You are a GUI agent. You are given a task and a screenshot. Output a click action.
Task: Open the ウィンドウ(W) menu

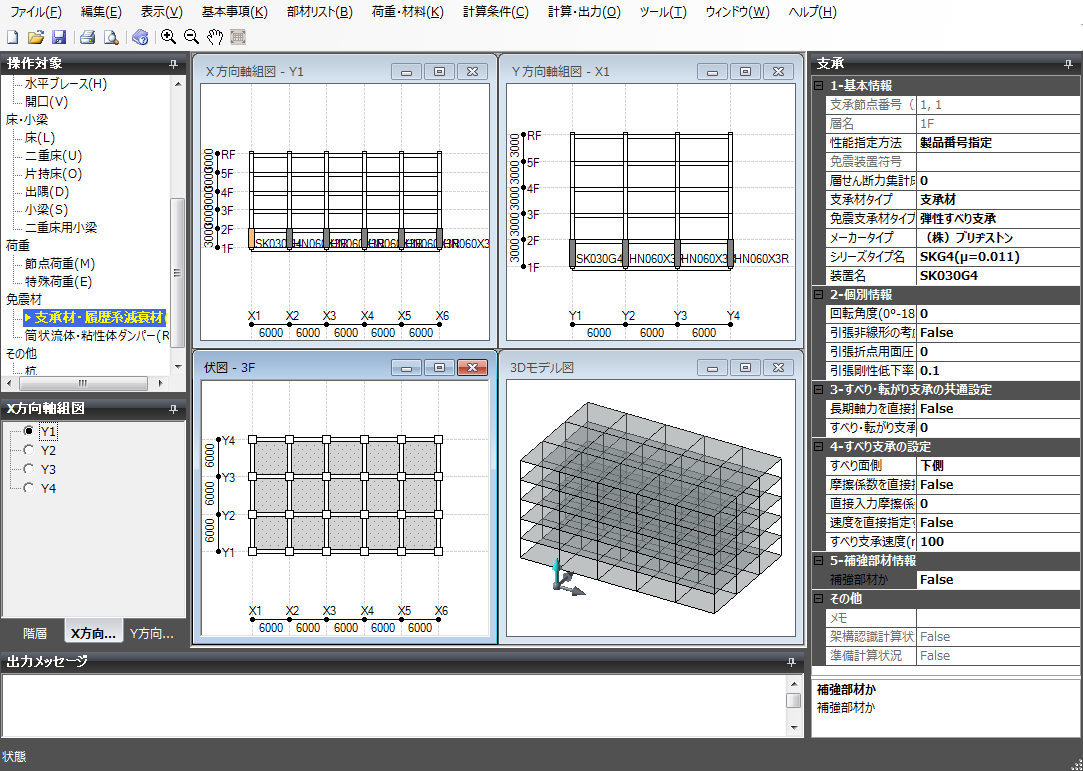pos(738,12)
